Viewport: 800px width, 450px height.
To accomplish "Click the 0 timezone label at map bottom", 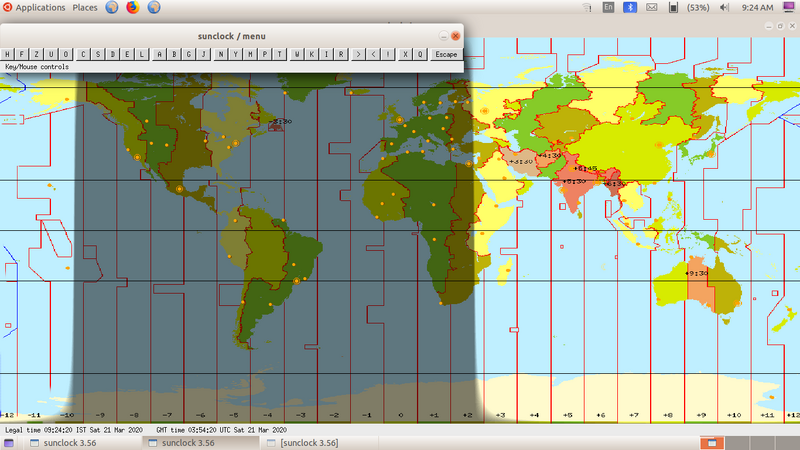I will [401, 415].
